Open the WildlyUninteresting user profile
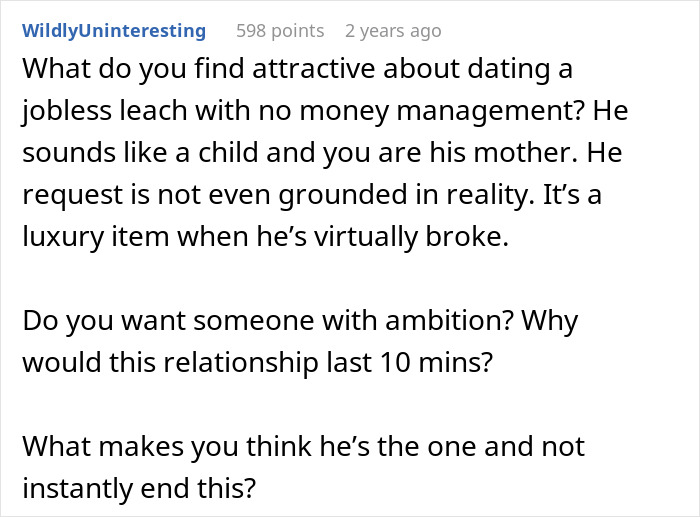This screenshot has height=517, width=700. point(113,31)
